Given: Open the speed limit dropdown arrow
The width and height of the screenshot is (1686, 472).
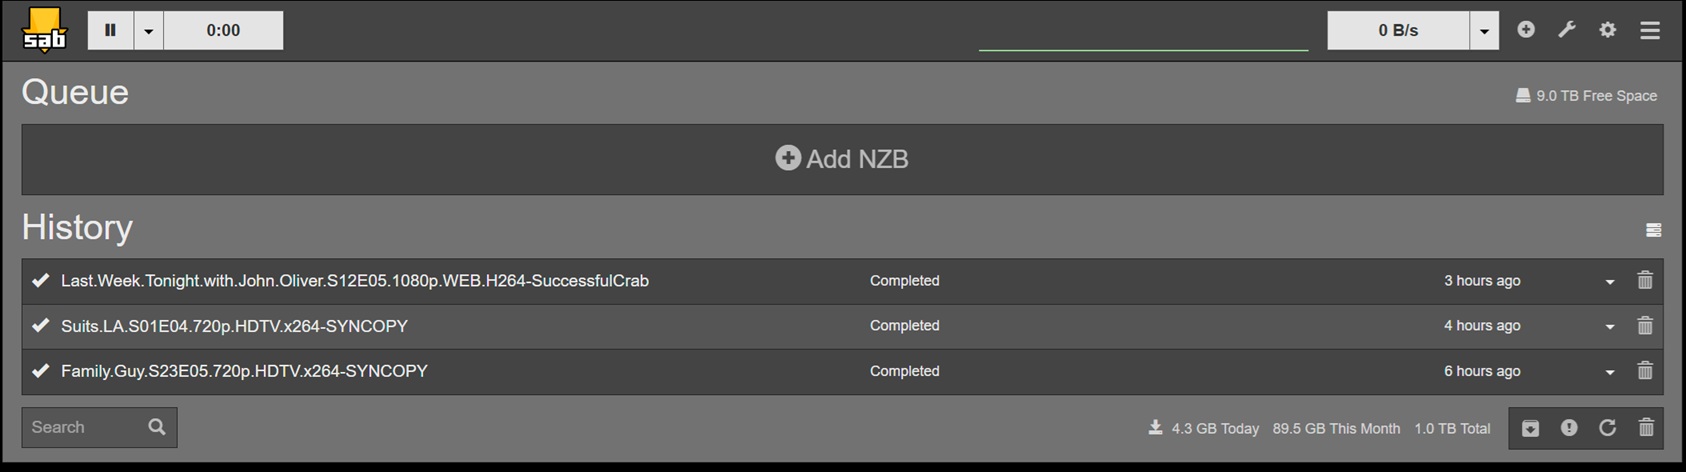Looking at the screenshot, I should 1484,31.
